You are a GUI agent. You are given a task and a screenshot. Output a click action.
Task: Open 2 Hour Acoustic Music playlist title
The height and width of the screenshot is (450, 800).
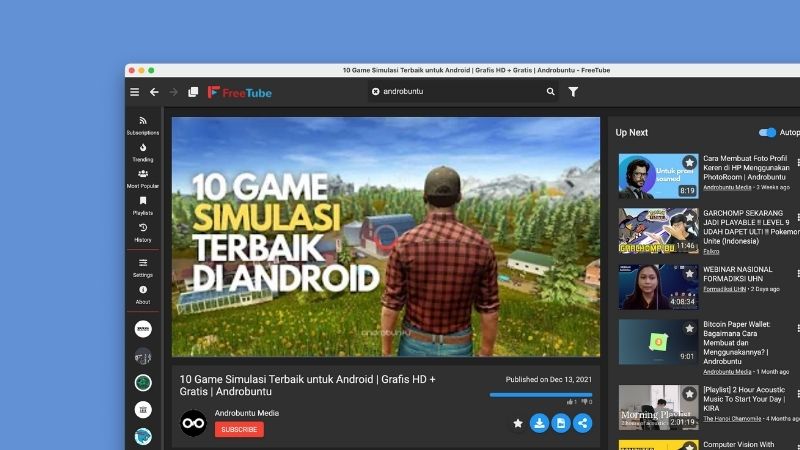point(744,399)
